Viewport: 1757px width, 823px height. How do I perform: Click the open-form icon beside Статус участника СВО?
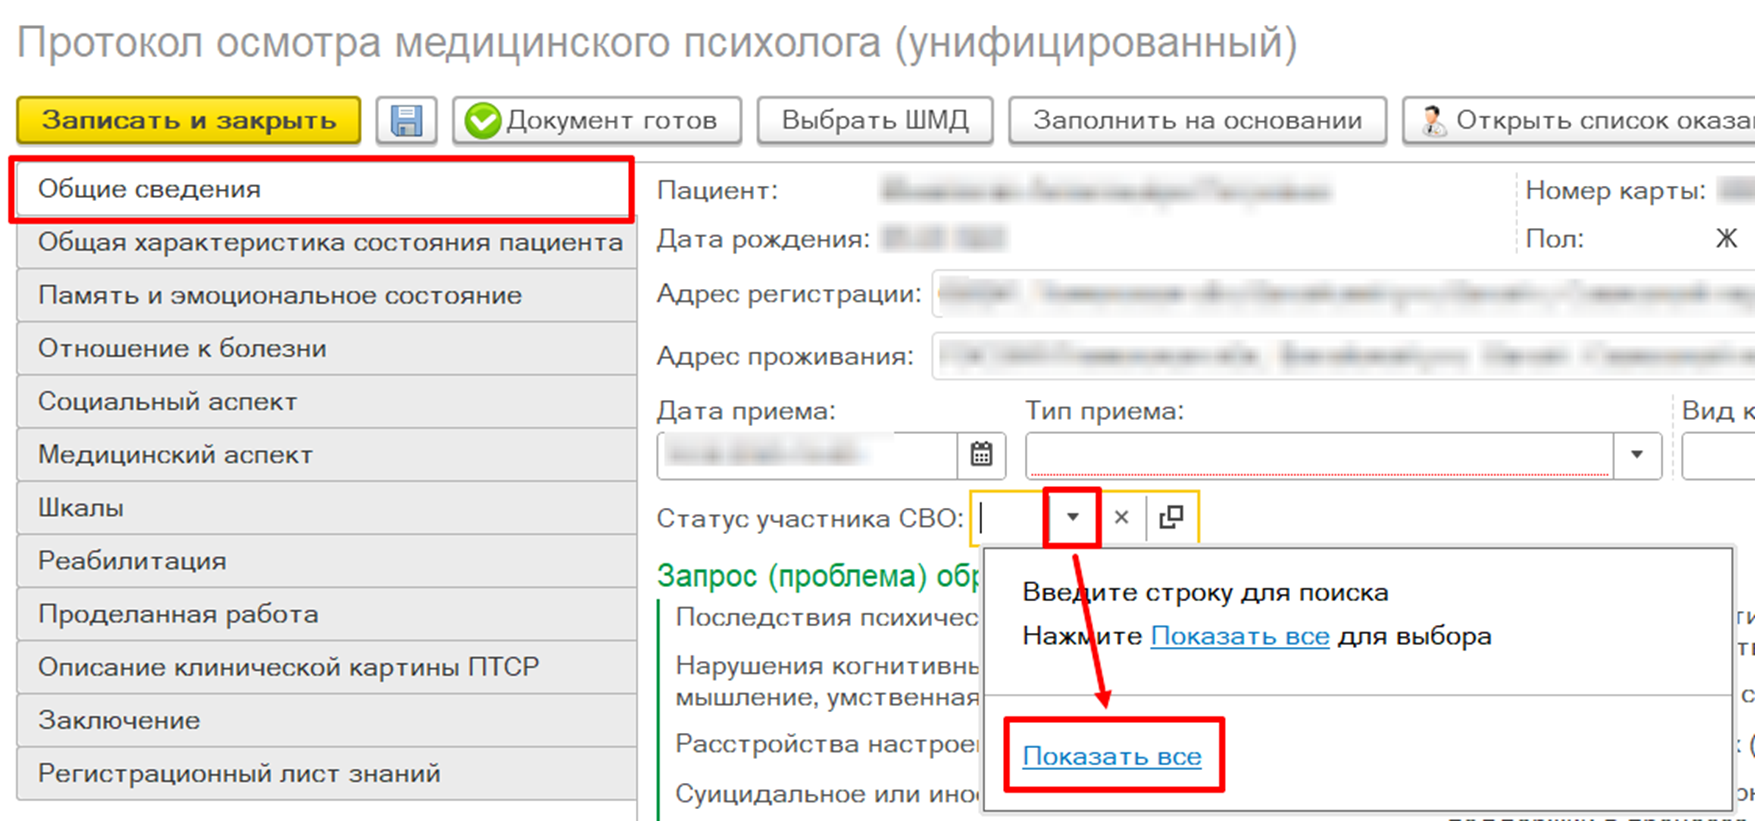tap(1171, 517)
